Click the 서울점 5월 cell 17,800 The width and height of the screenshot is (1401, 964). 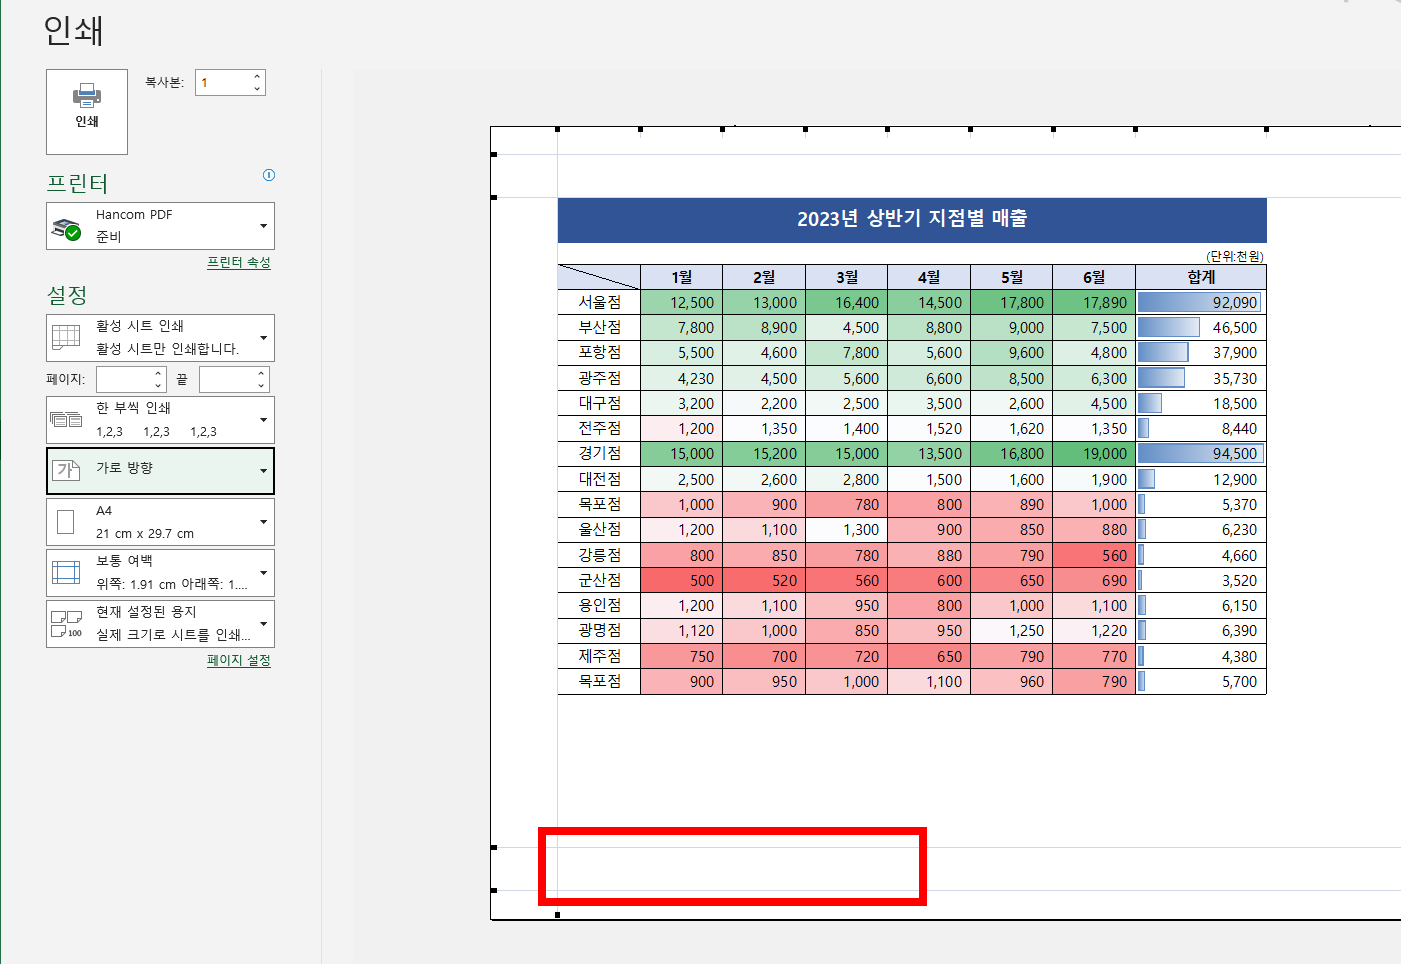pos(1011,302)
